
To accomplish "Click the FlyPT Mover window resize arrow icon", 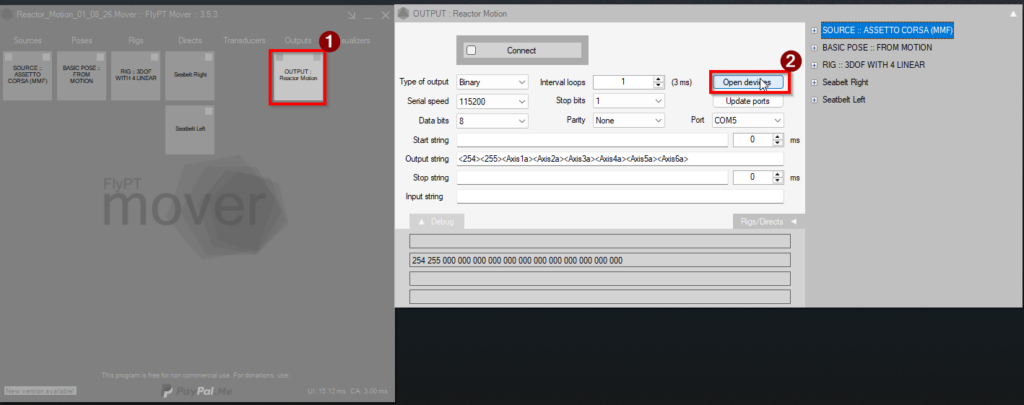I will 351,15.
